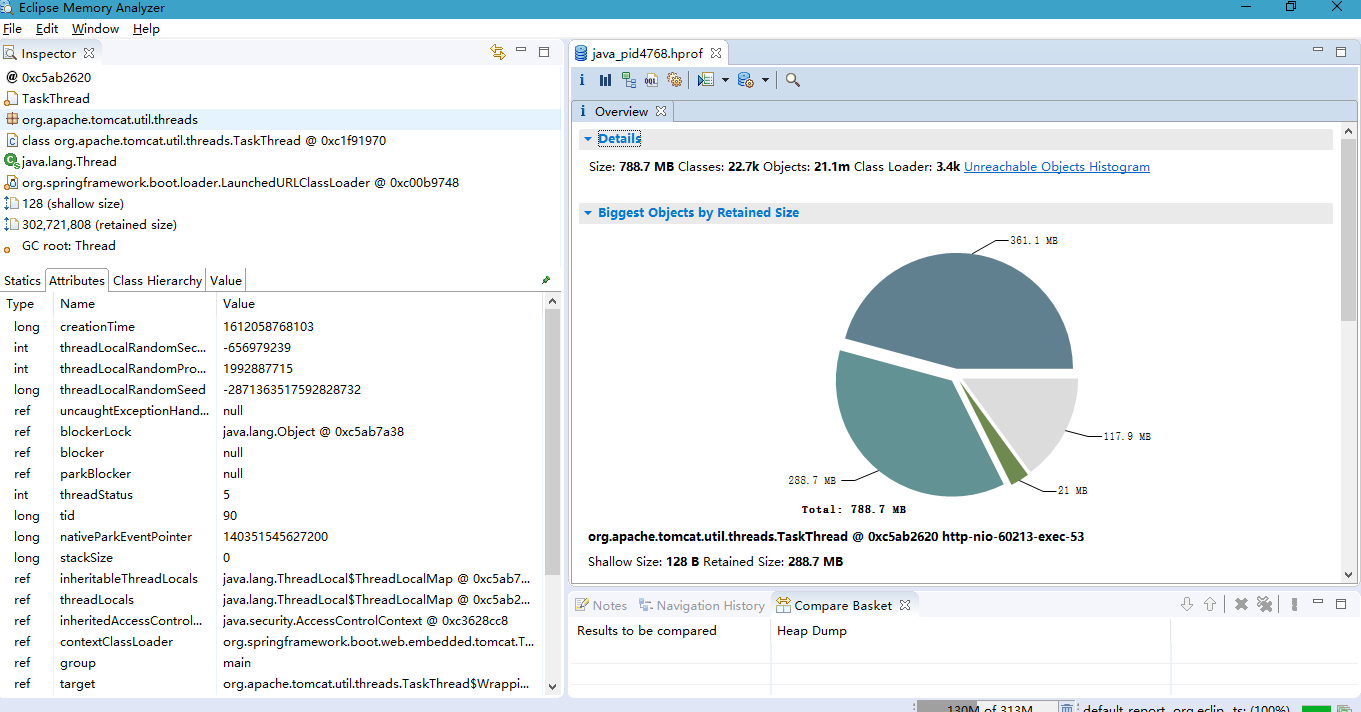This screenshot has width=1361, height=712.
Task: Open Unreachable Objects Histogram link
Action: pyautogui.click(x=1056, y=167)
